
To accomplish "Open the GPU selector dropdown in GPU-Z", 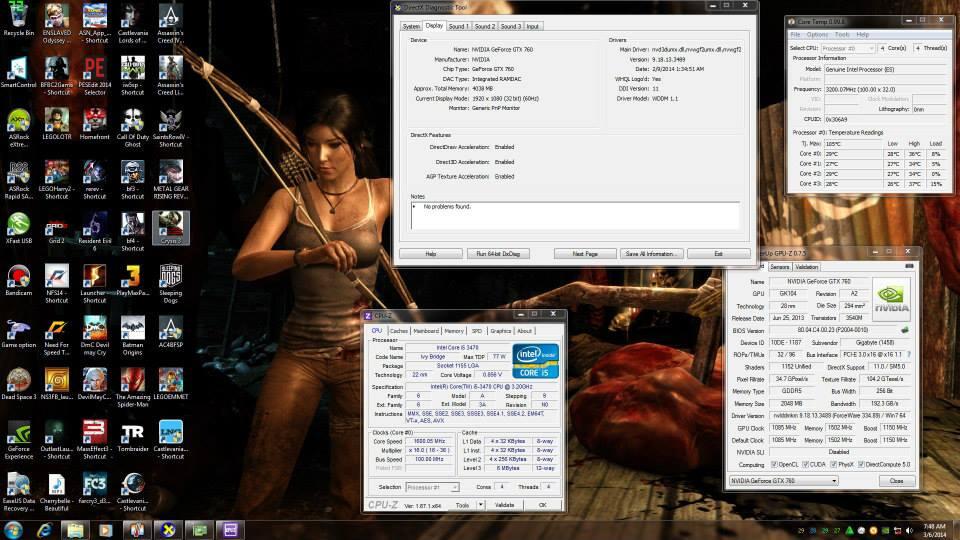I will click(783, 481).
